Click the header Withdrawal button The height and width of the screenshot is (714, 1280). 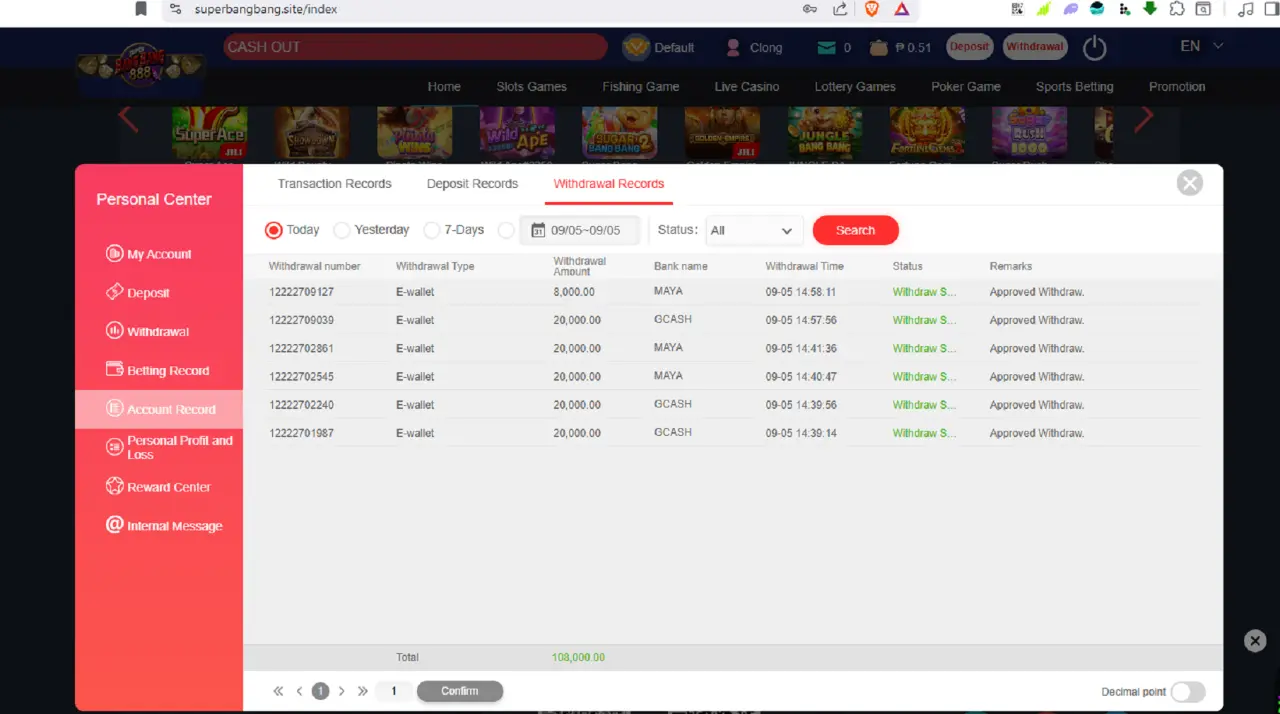tap(1035, 47)
